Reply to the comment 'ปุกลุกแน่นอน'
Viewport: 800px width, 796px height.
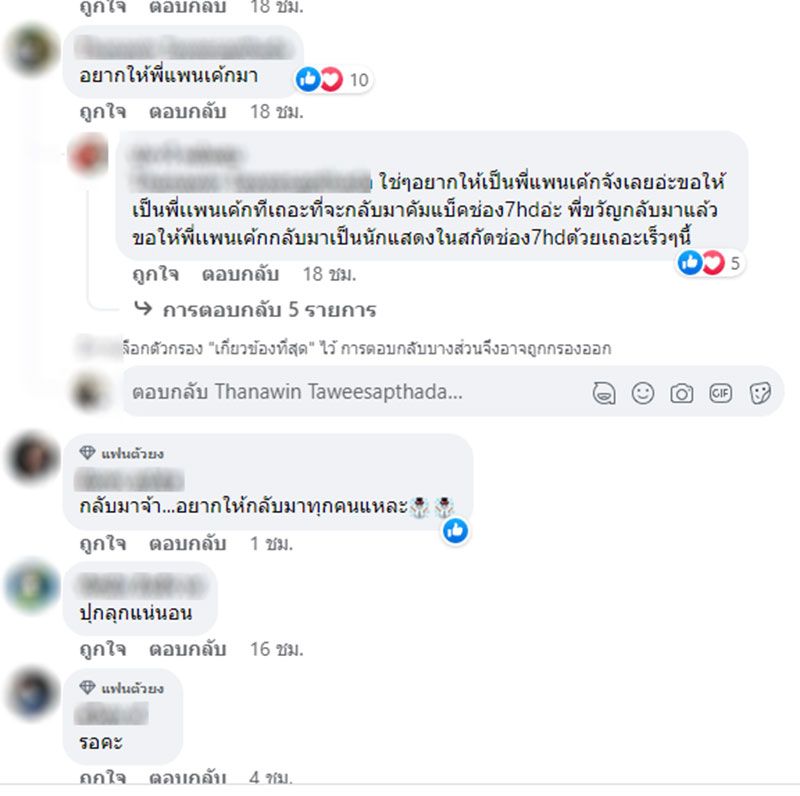[188, 649]
